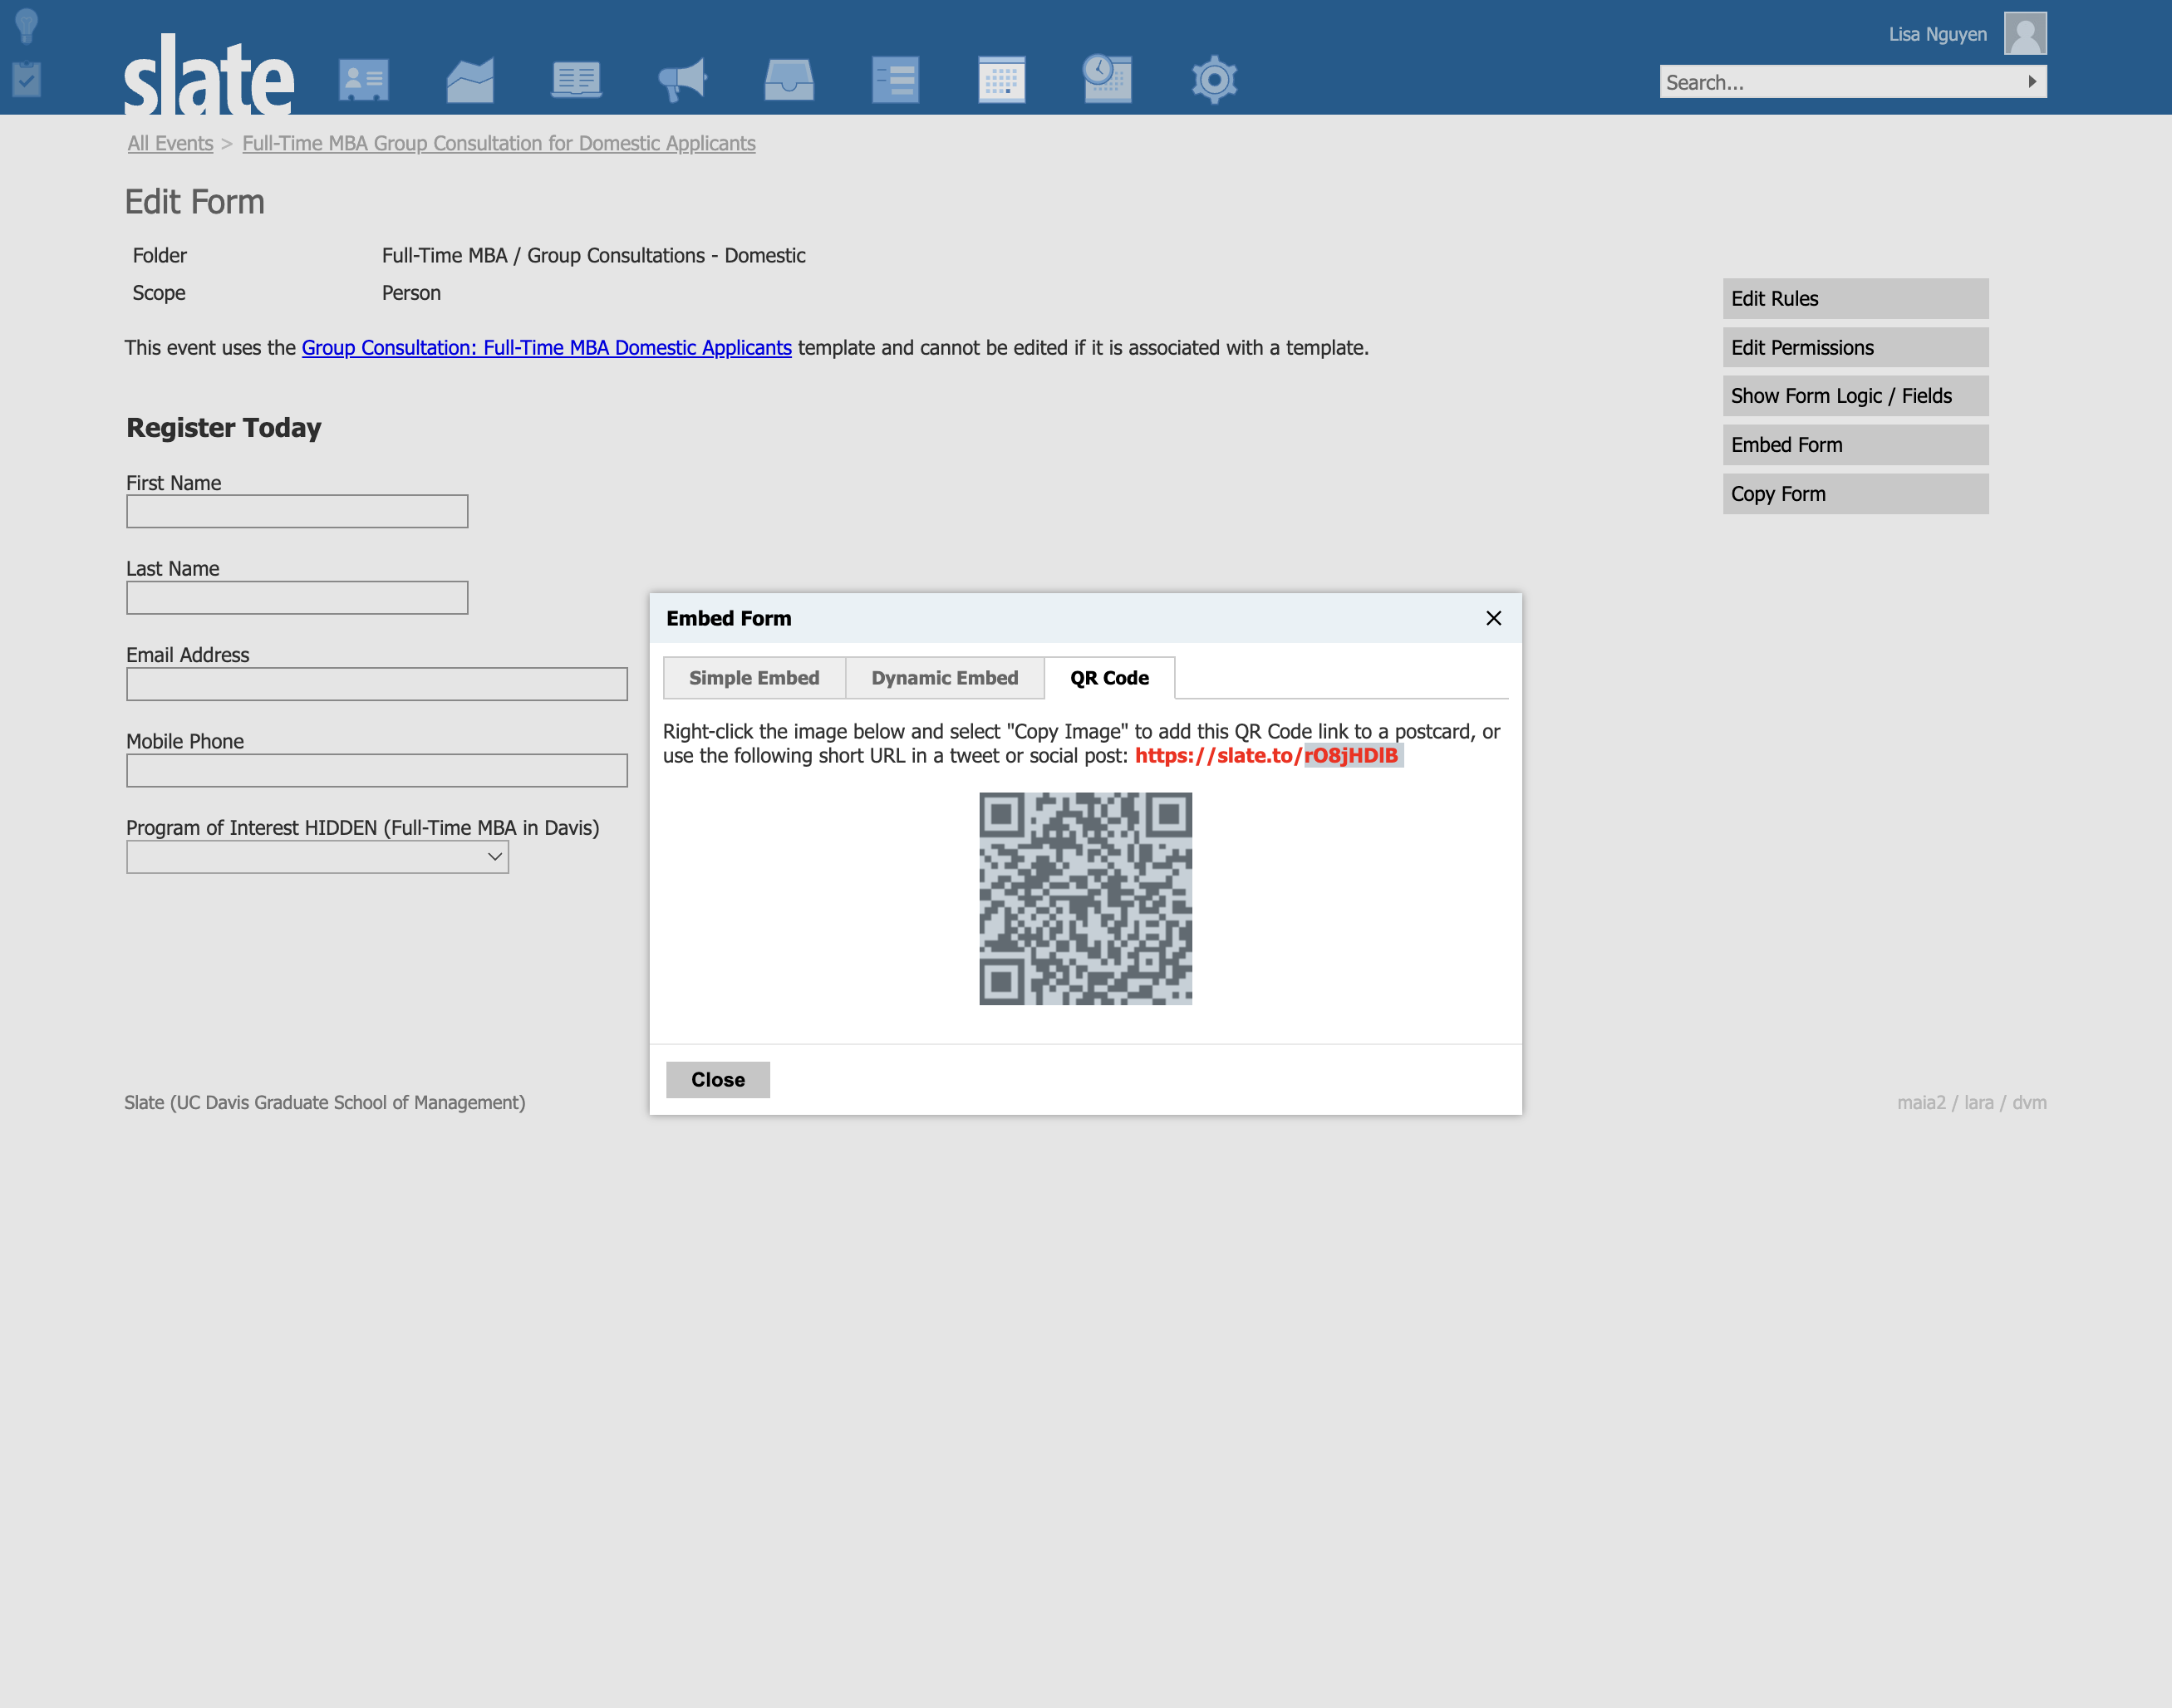Click the lightbulb icon in the top corner
The image size is (2172, 1708).
point(27,26)
